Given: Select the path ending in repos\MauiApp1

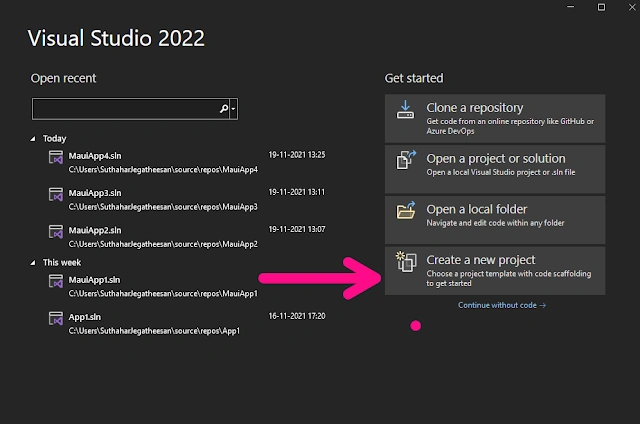Looking at the screenshot, I should tap(163, 293).
